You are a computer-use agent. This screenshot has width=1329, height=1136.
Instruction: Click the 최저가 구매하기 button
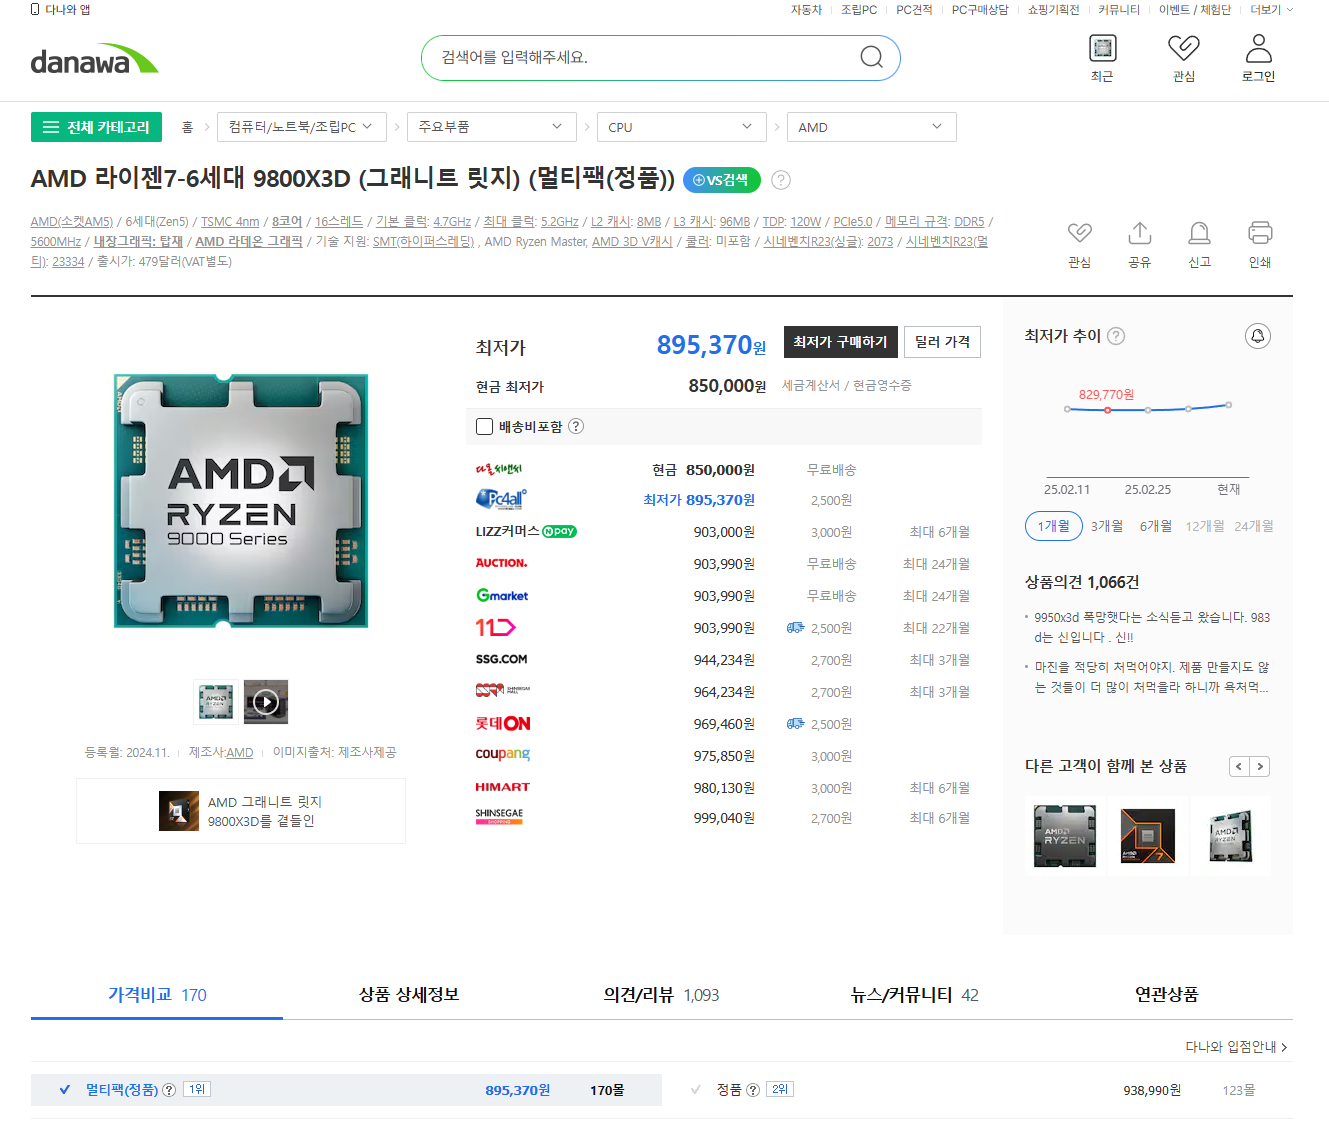click(841, 342)
